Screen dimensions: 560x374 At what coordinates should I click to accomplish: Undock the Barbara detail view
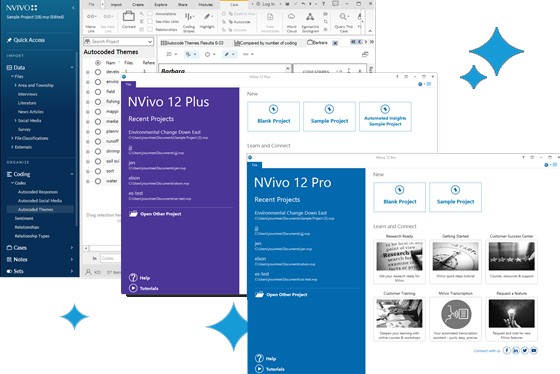click(365, 54)
